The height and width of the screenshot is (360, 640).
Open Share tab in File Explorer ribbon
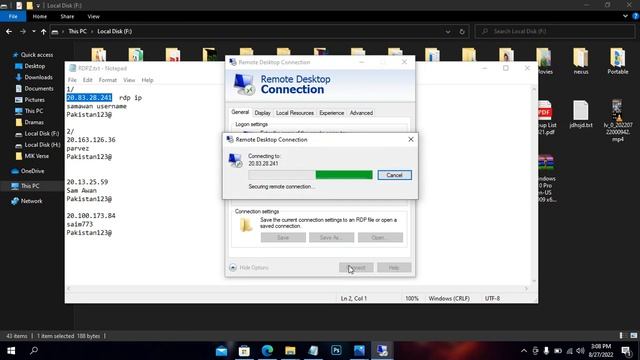(67, 16)
